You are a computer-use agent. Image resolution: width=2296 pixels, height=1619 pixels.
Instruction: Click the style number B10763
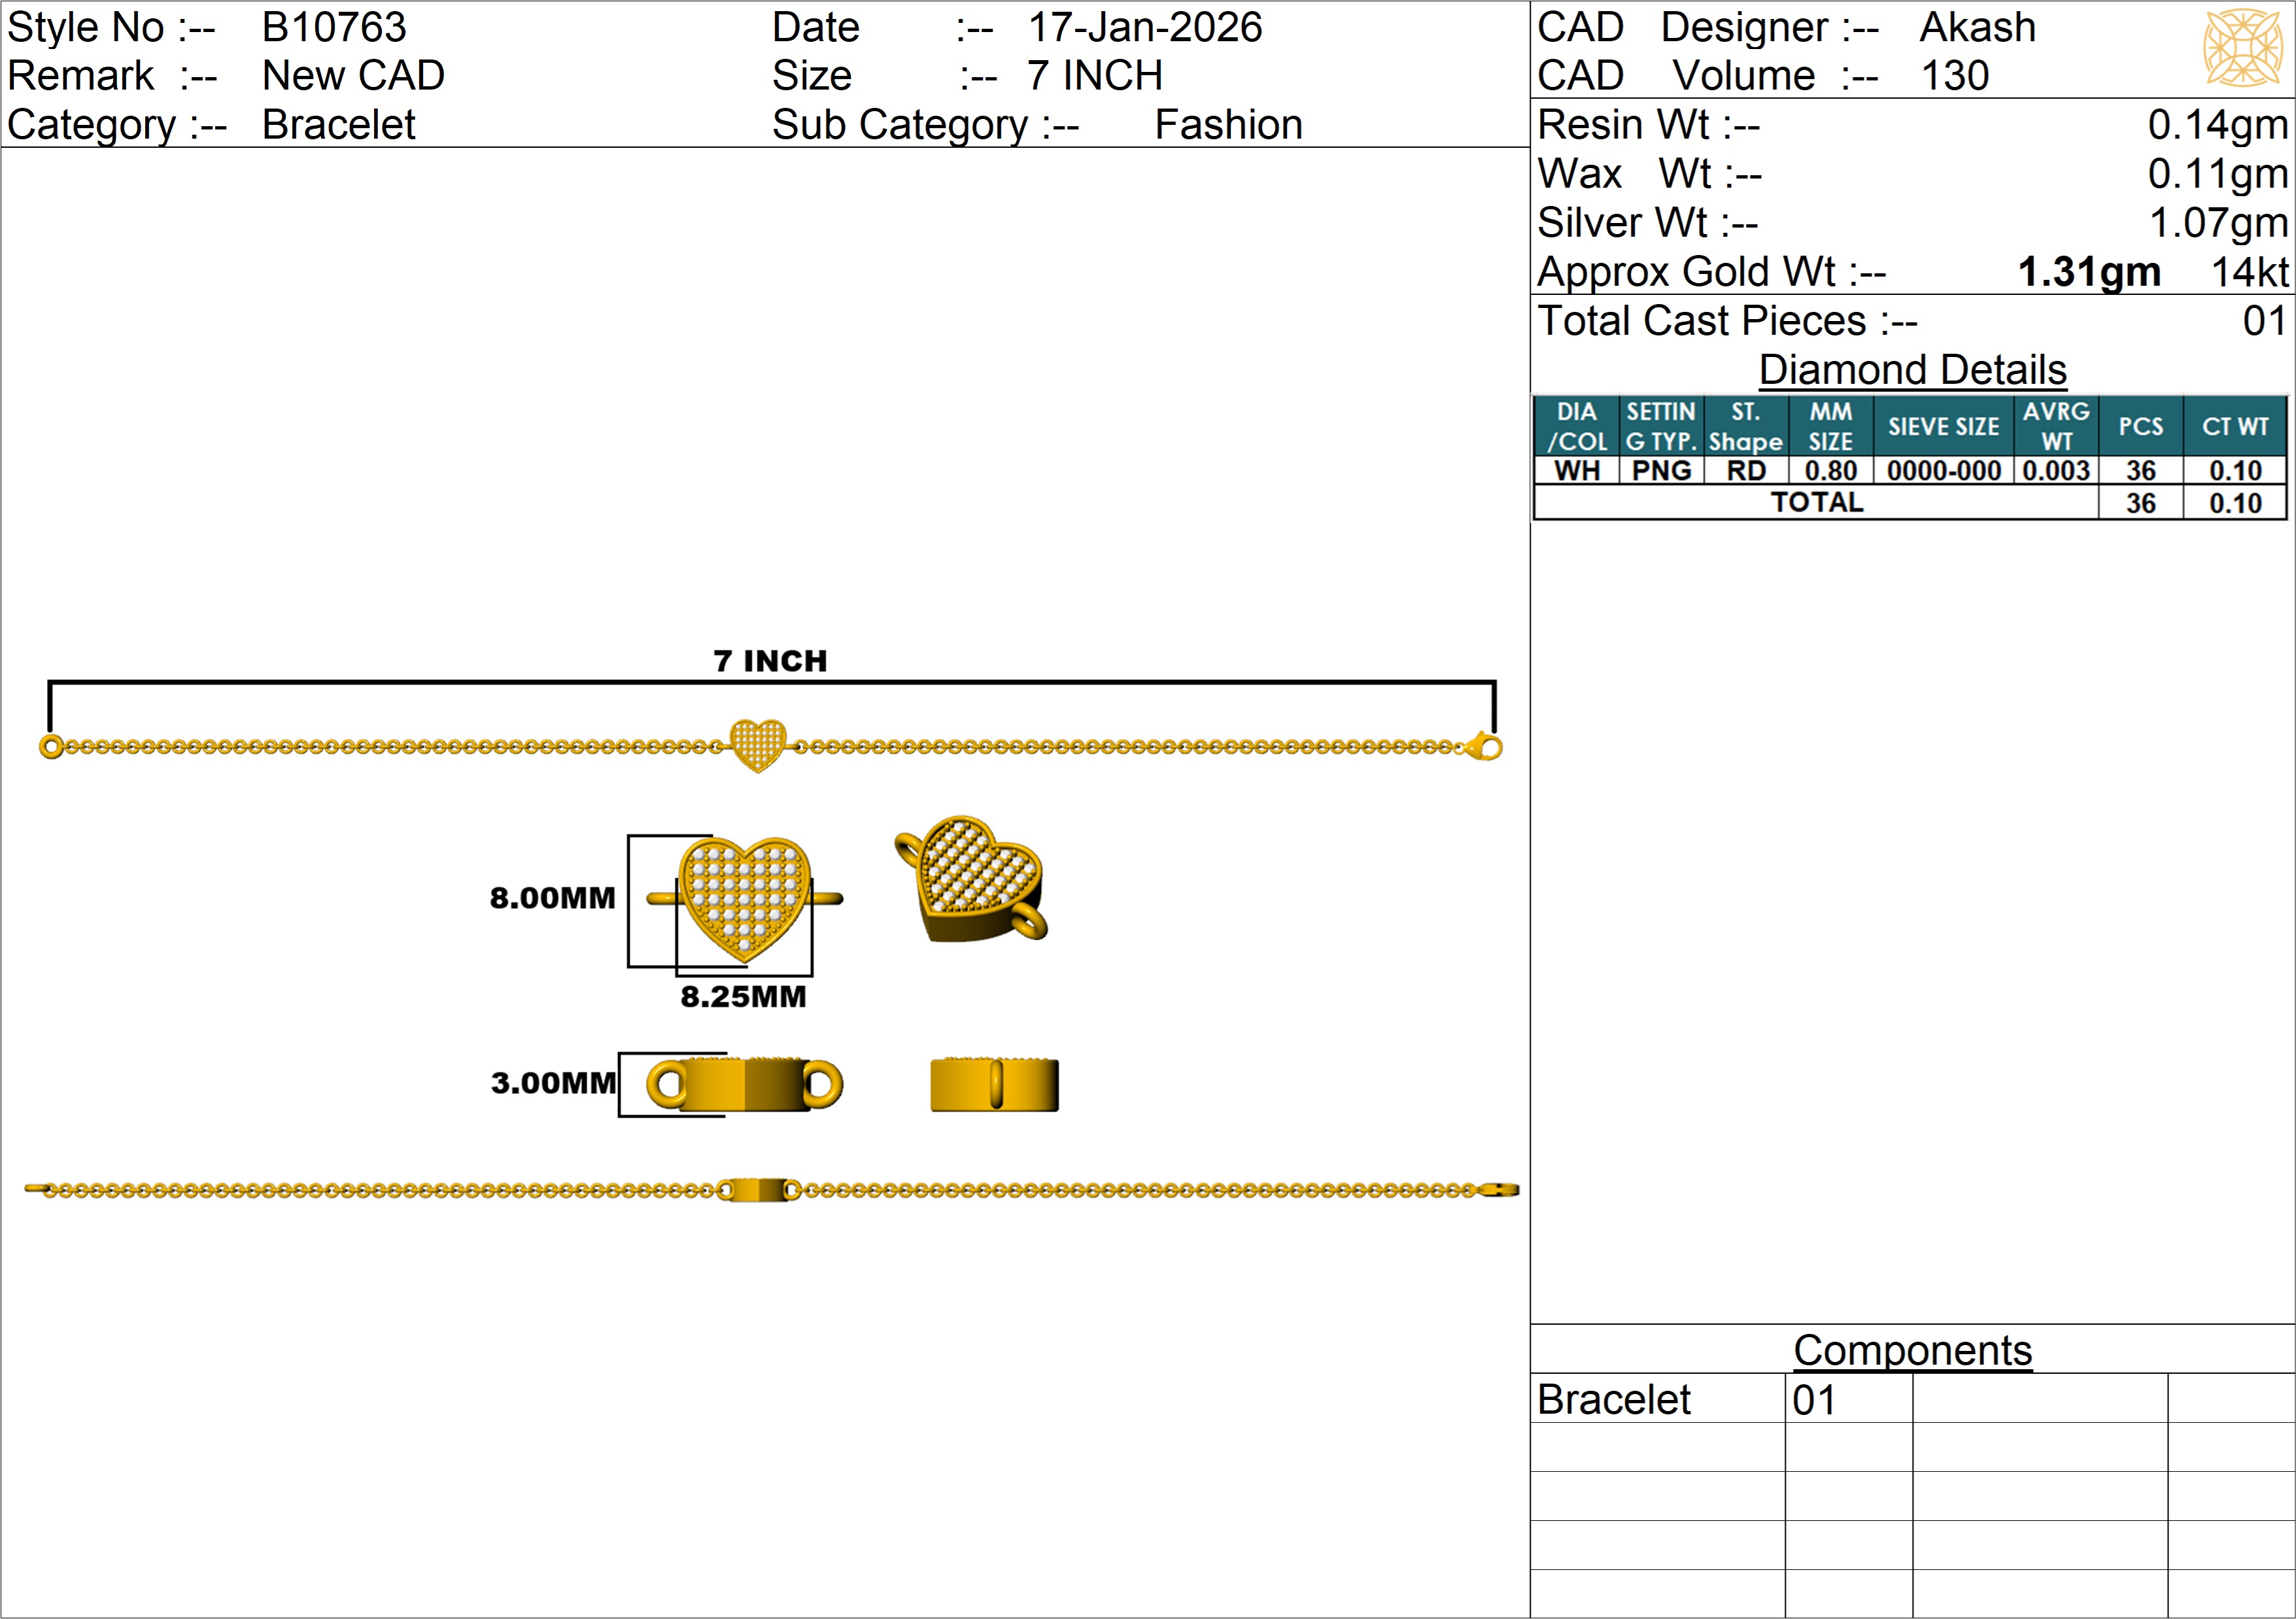click(334, 28)
